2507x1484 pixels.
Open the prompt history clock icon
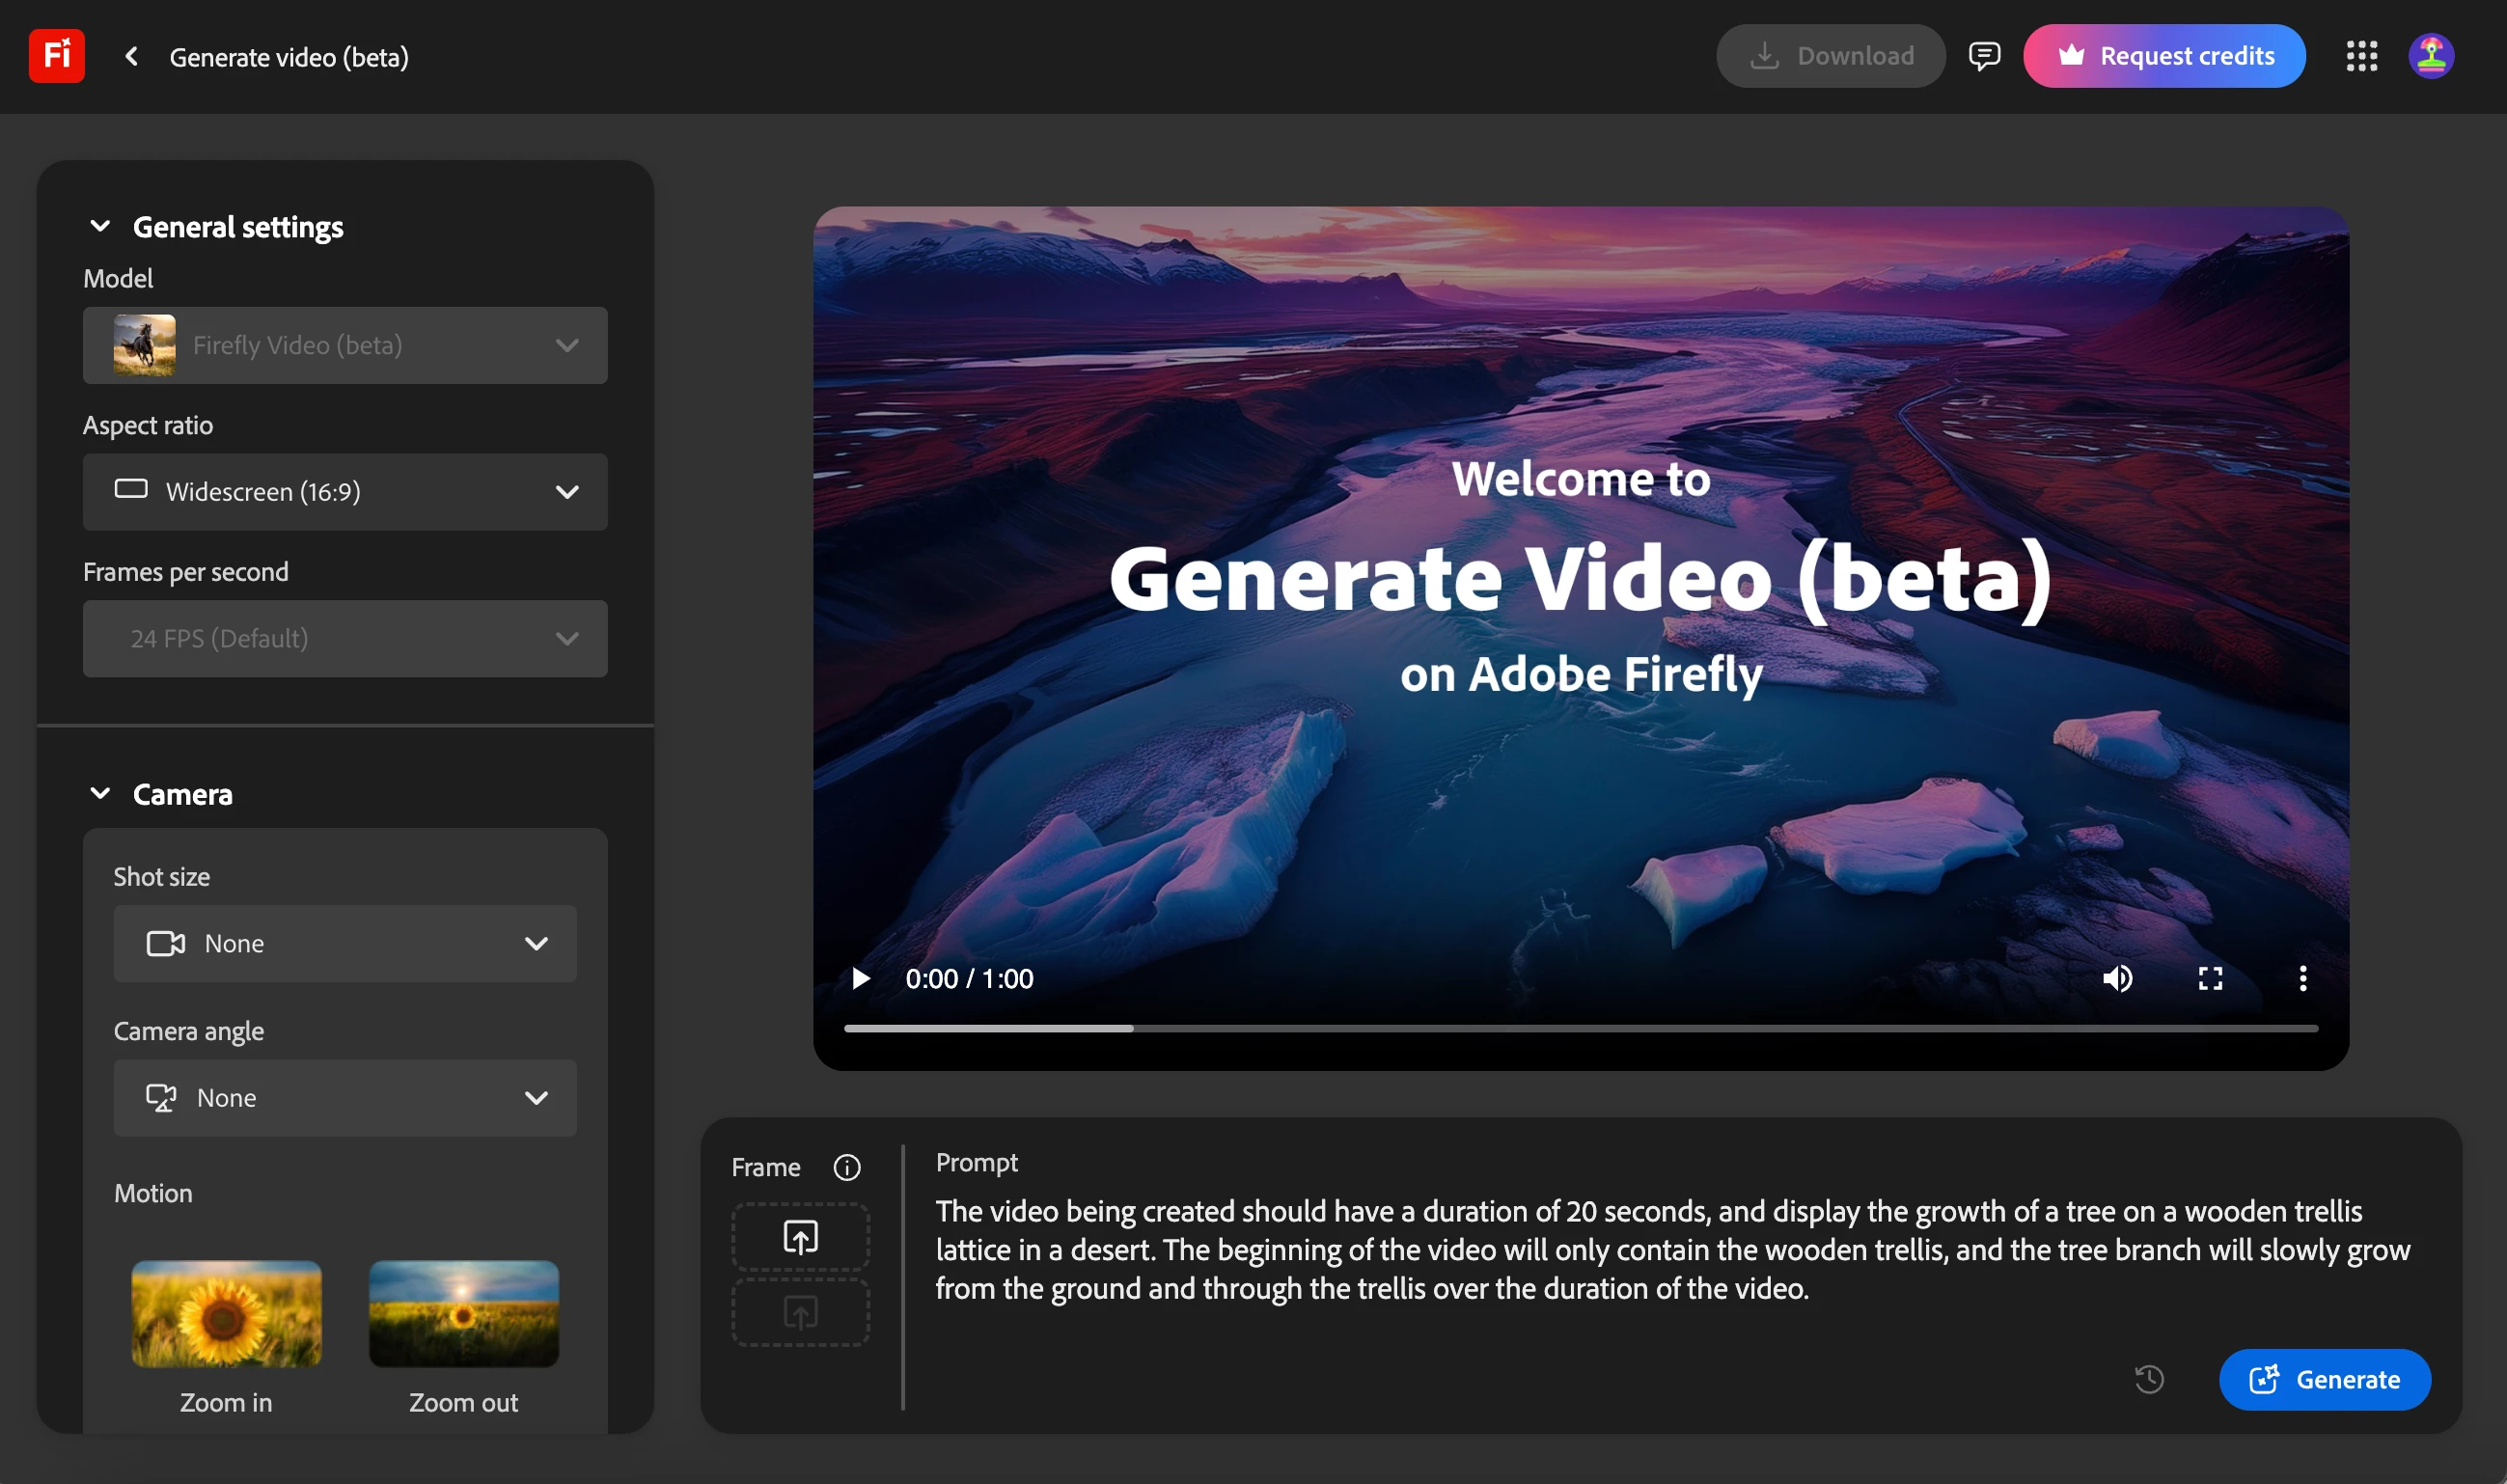(x=2149, y=1379)
